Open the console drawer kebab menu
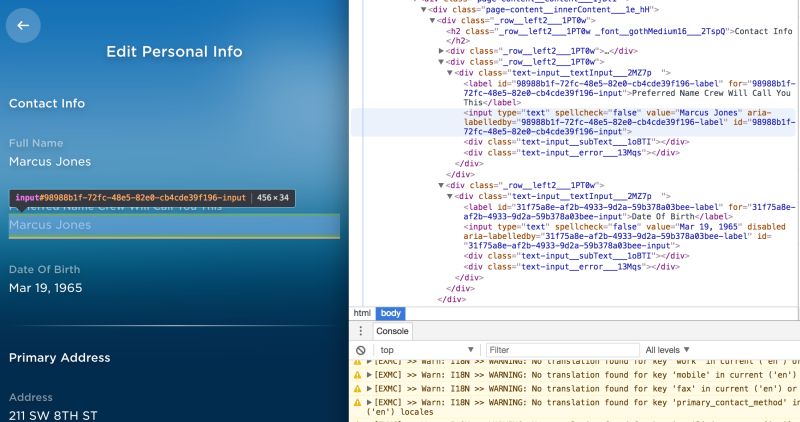This screenshot has height=422, width=800. point(361,331)
